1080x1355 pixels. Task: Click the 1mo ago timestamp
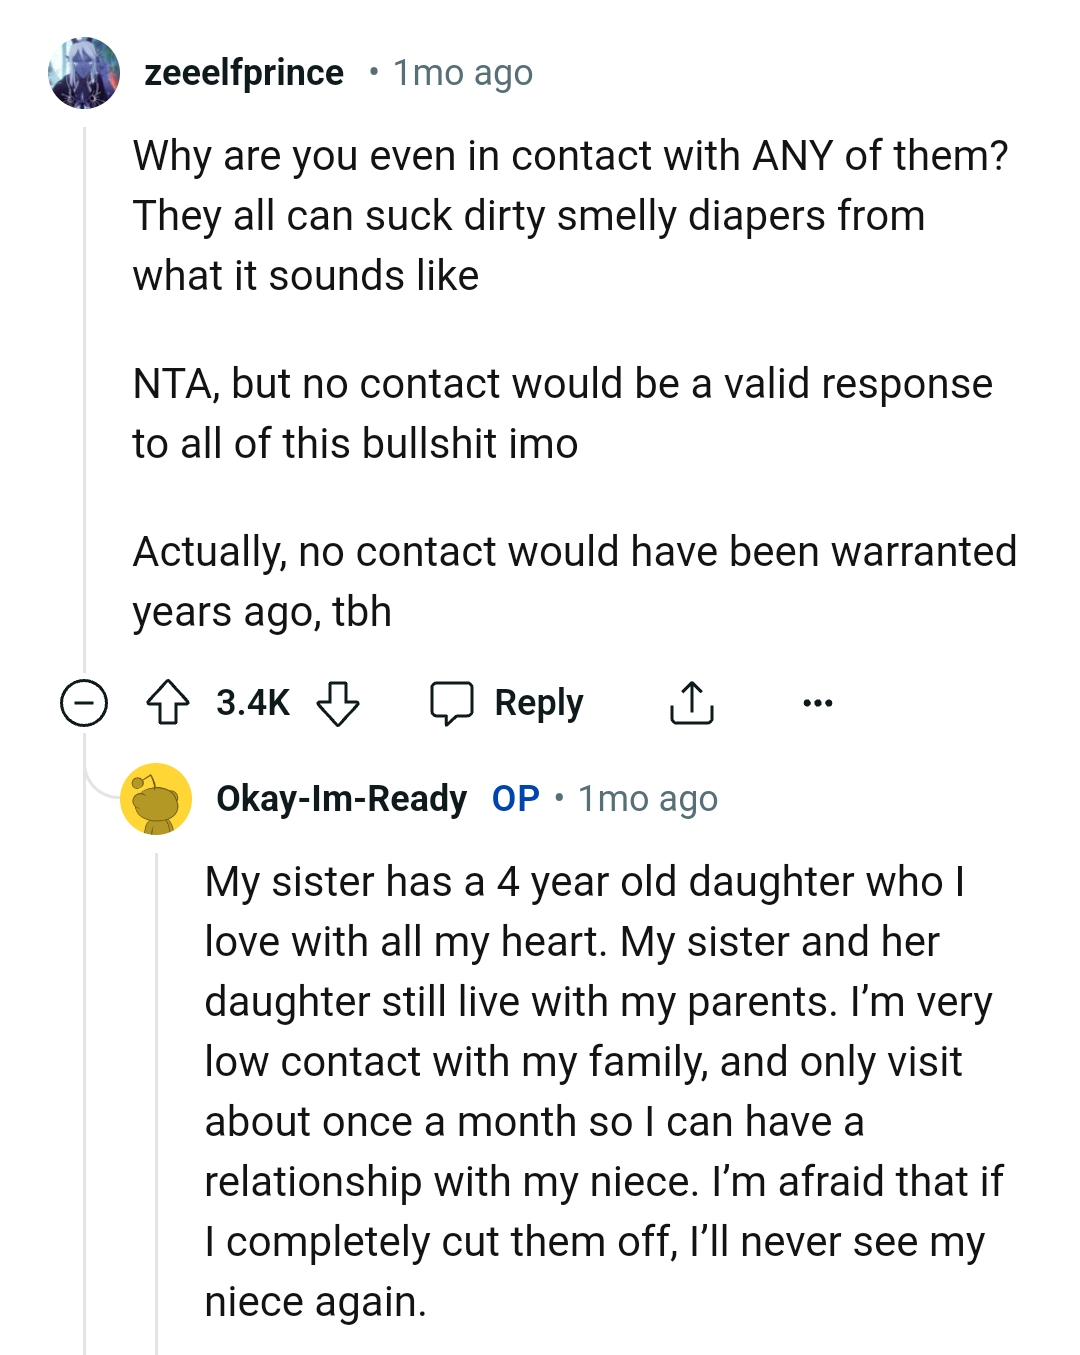(x=461, y=72)
